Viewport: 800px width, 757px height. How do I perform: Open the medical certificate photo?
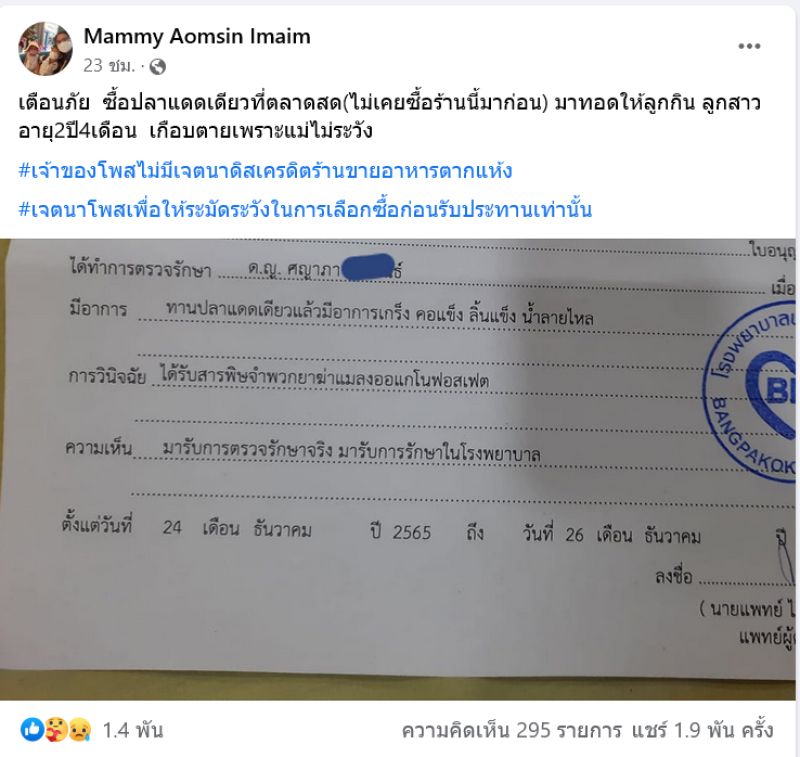[x=398, y=469]
